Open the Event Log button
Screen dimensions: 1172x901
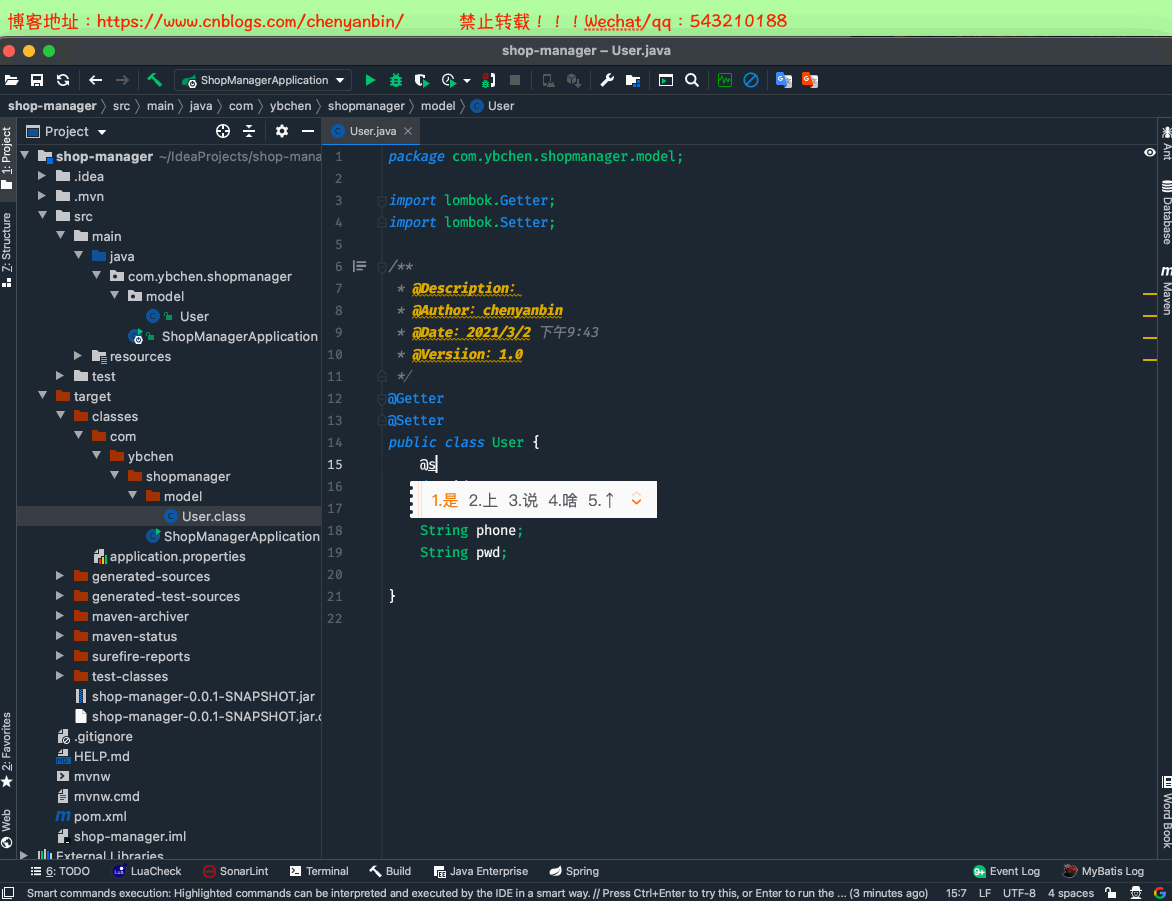[1006, 871]
